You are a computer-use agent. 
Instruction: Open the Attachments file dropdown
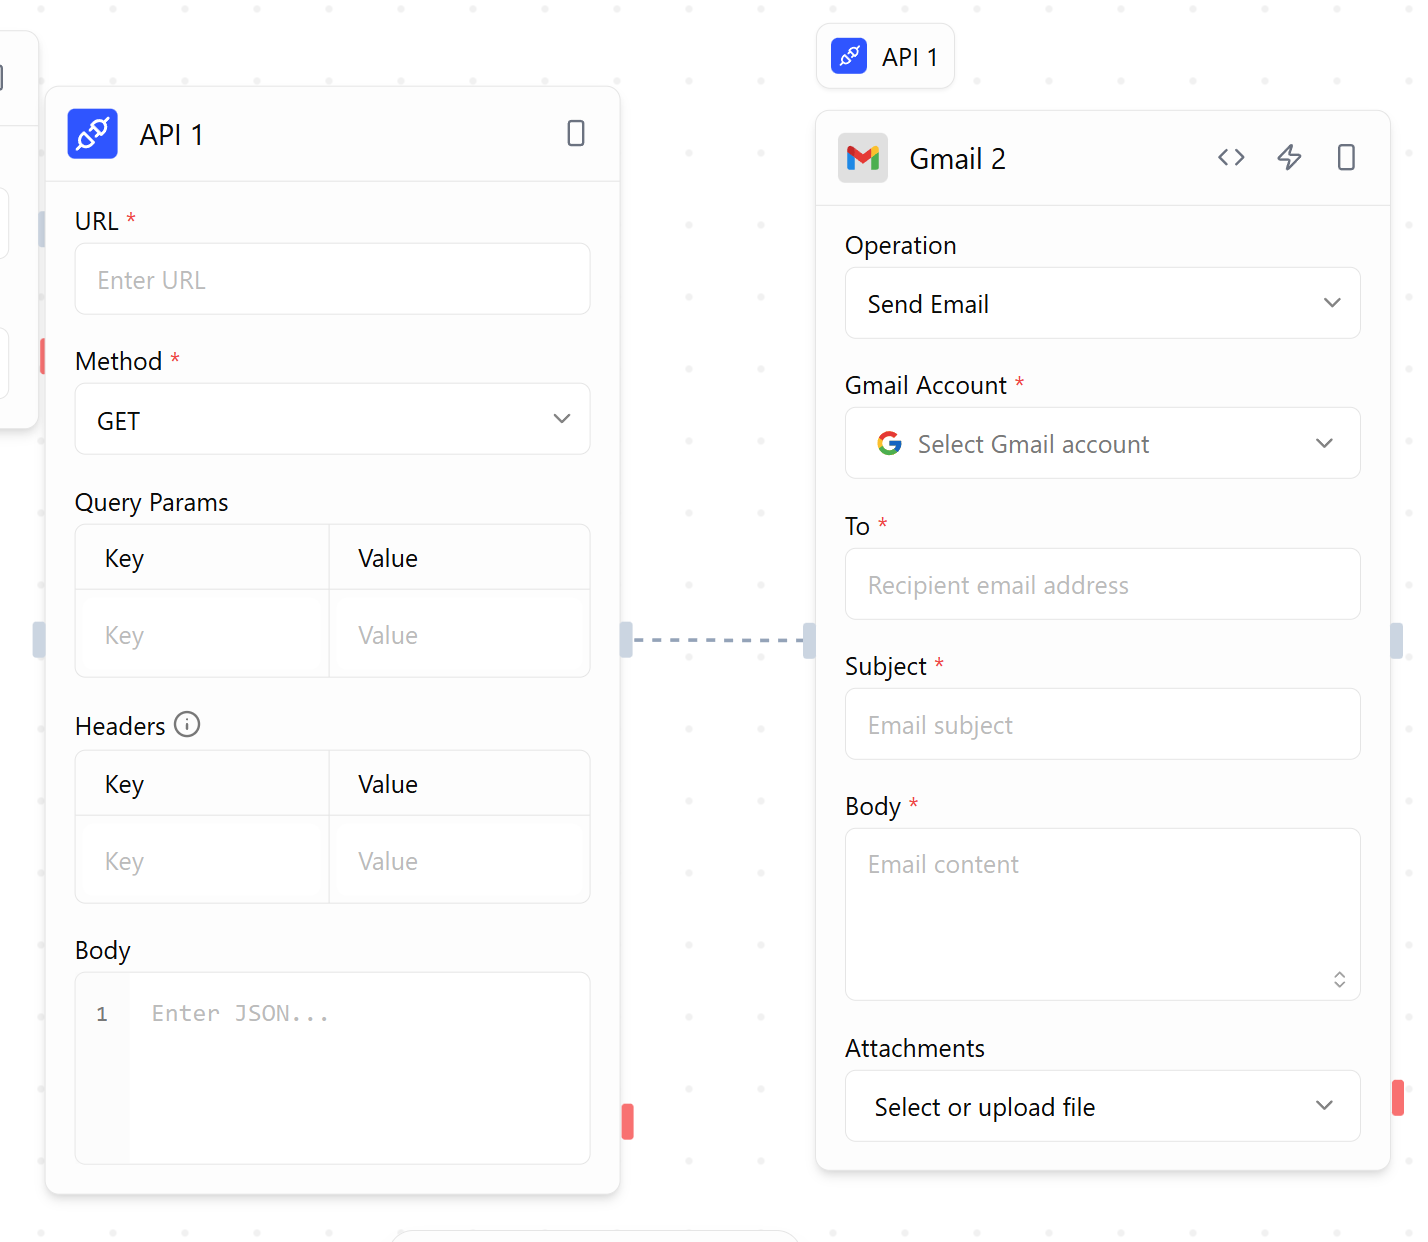click(1102, 1106)
